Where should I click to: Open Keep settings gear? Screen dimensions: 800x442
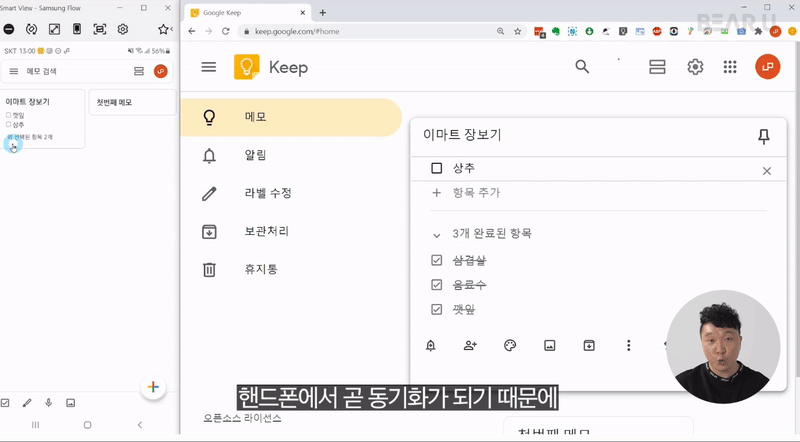[695, 67]
